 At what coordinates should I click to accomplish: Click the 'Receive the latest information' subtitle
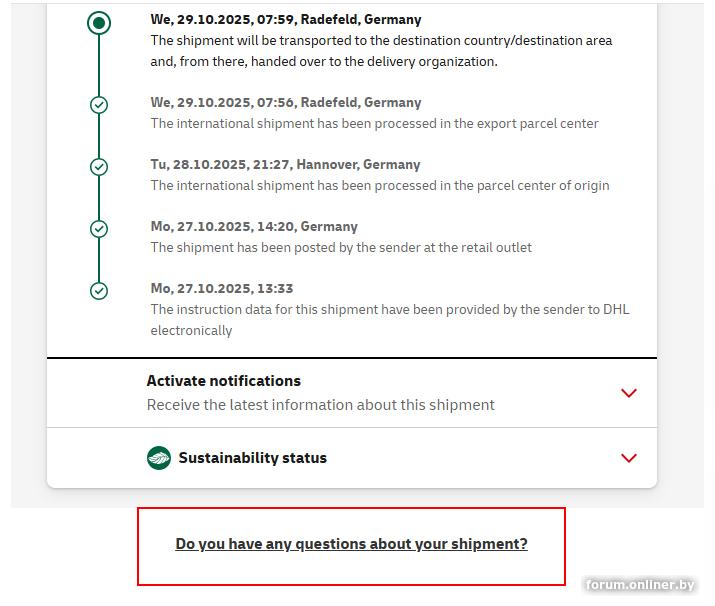tap(321, 405)
